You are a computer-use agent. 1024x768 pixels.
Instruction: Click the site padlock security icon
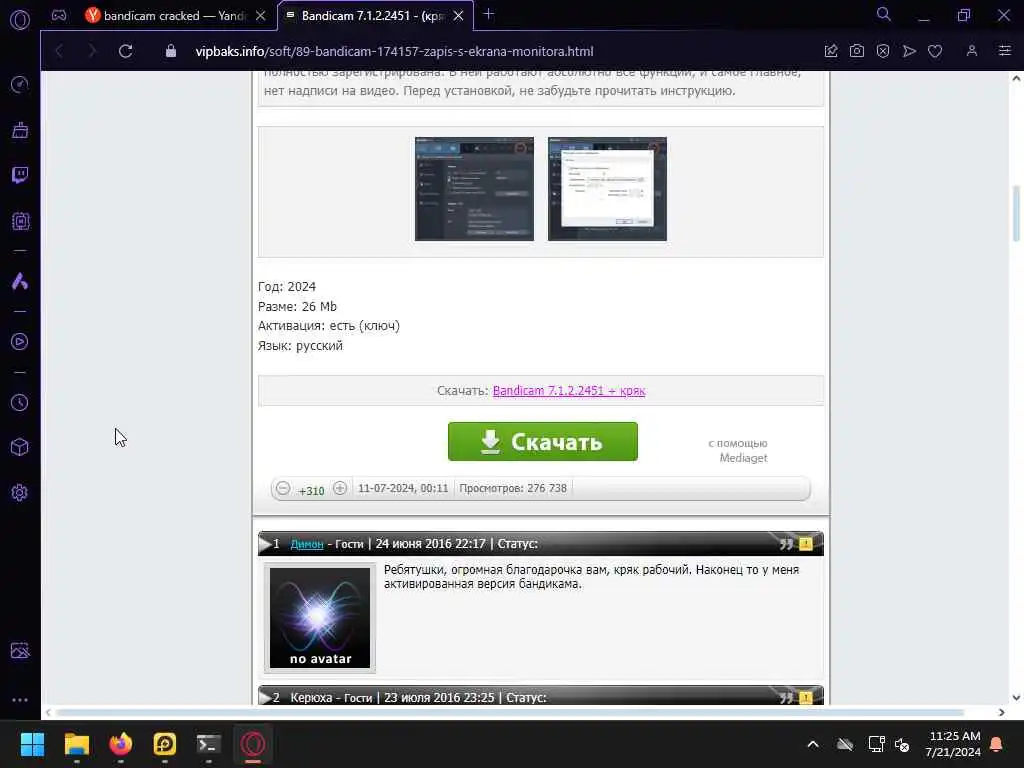coord(170,51)
